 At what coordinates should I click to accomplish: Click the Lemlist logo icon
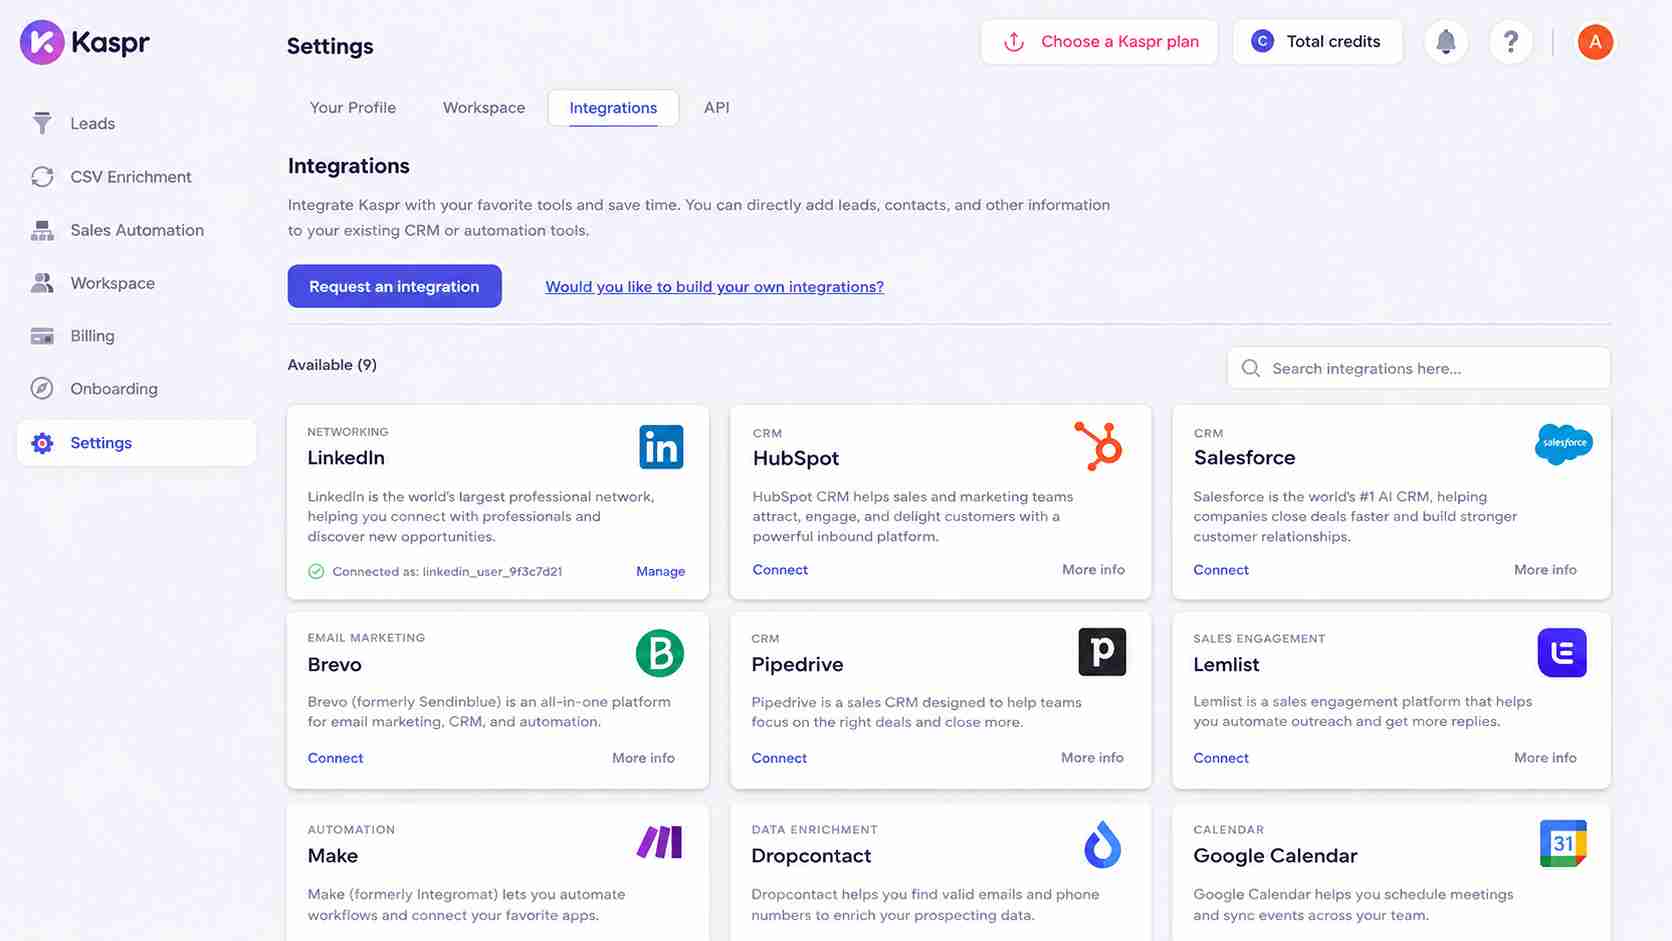coord(1562,653)
